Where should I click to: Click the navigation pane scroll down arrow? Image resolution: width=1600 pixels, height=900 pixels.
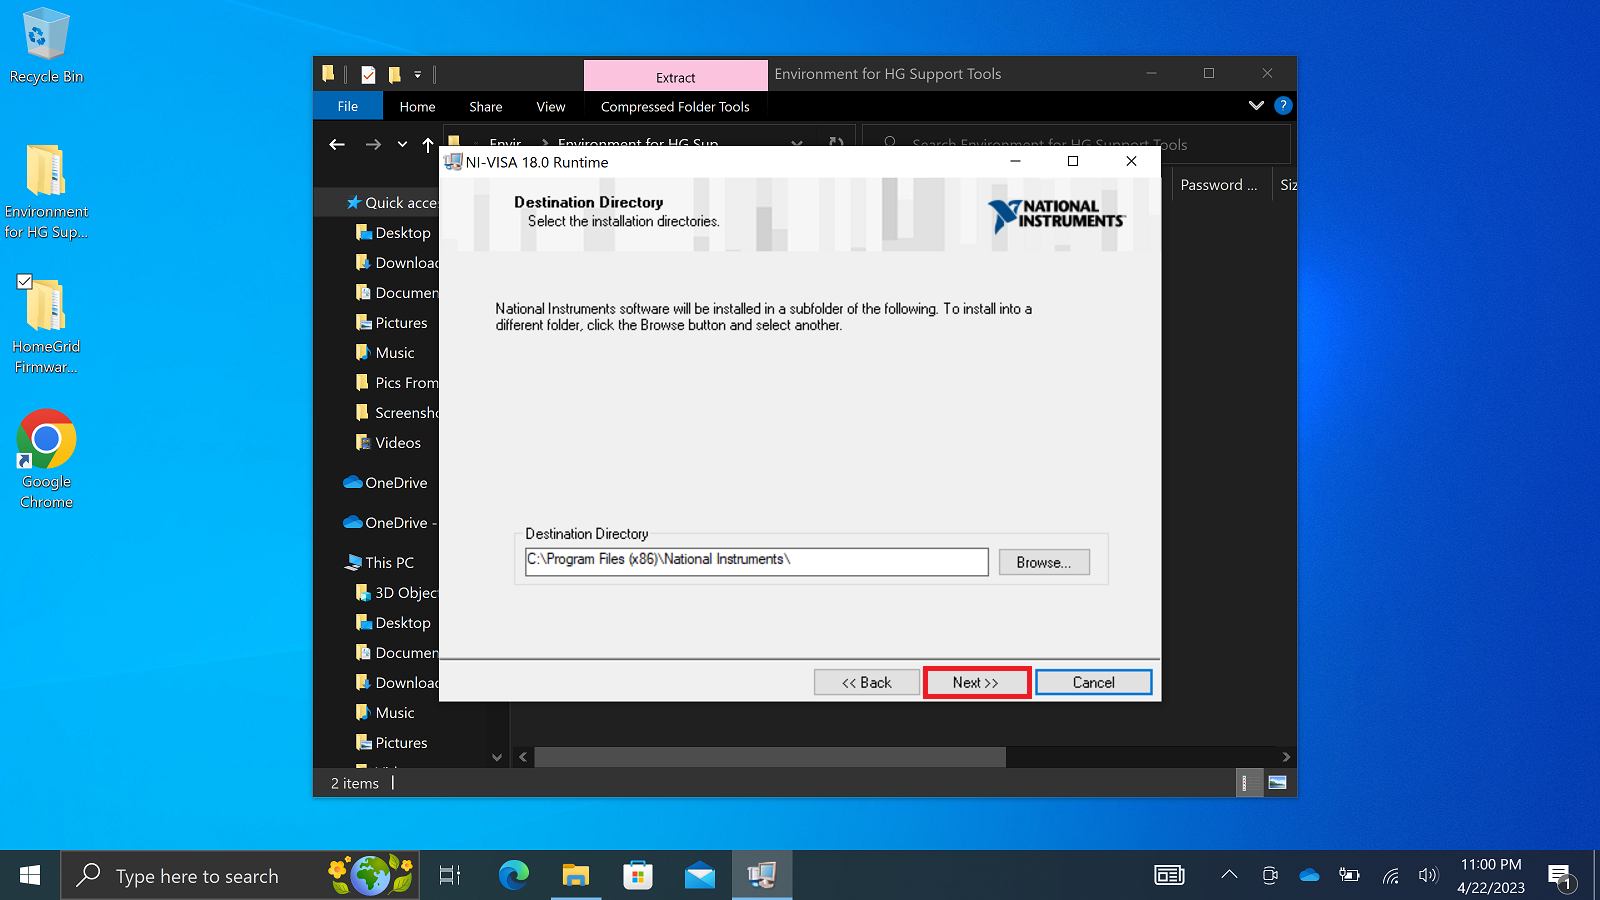click(x=497, y=757)
